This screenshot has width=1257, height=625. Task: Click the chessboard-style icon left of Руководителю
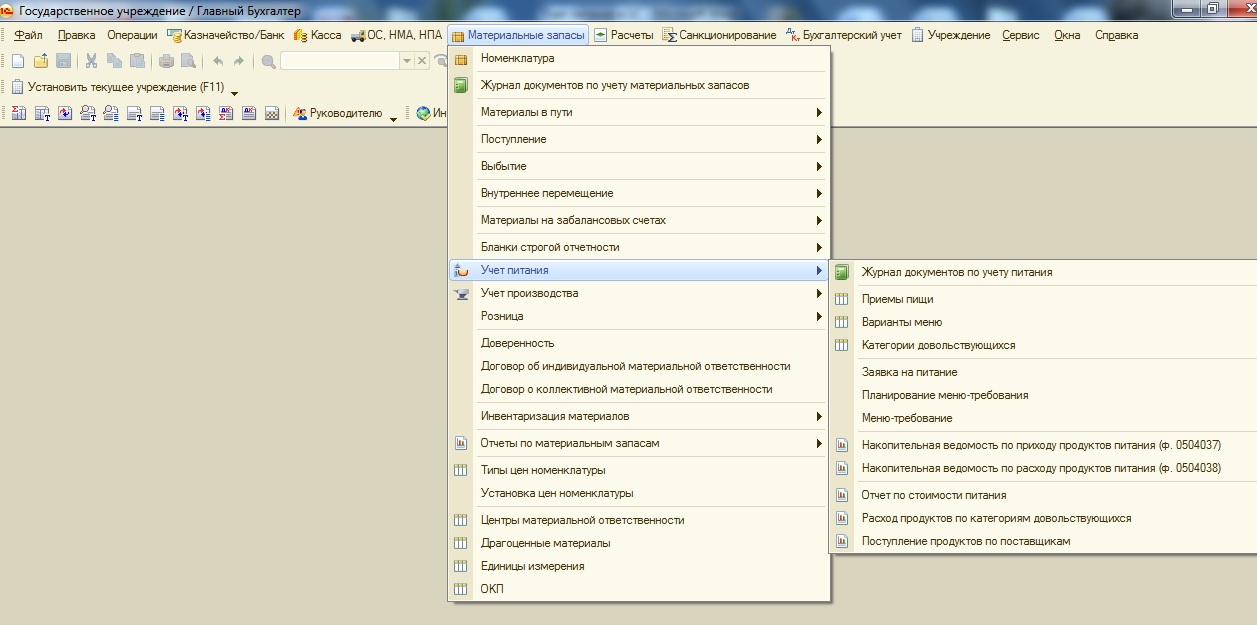pos(271,114)
